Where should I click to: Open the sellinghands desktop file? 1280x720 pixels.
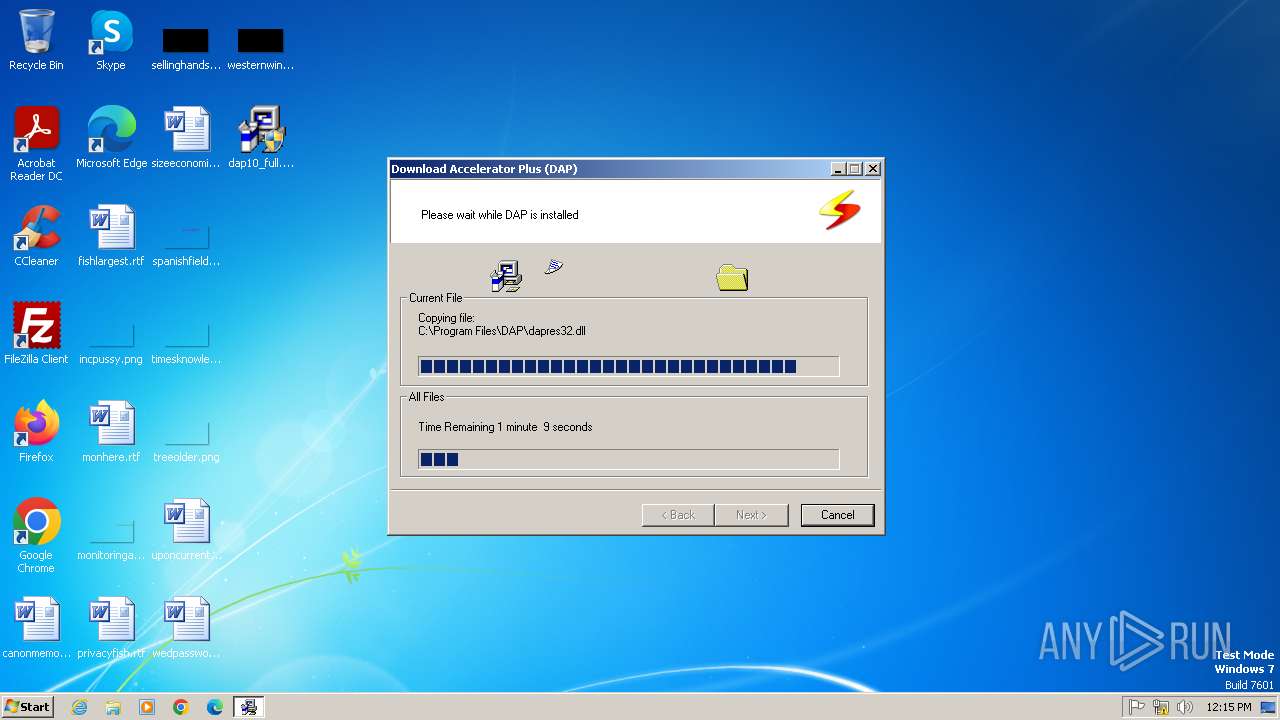click(x=186, y=48)
